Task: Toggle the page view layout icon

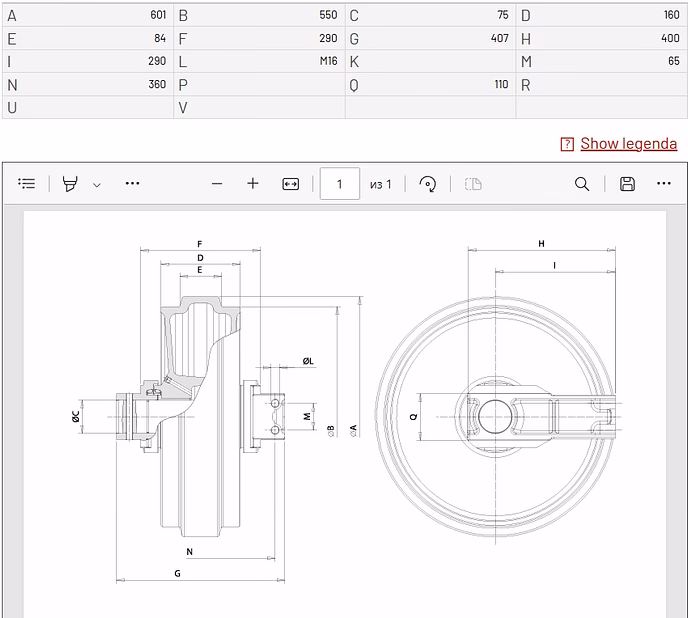Action: pyautogui.click(x=473, y=184)
